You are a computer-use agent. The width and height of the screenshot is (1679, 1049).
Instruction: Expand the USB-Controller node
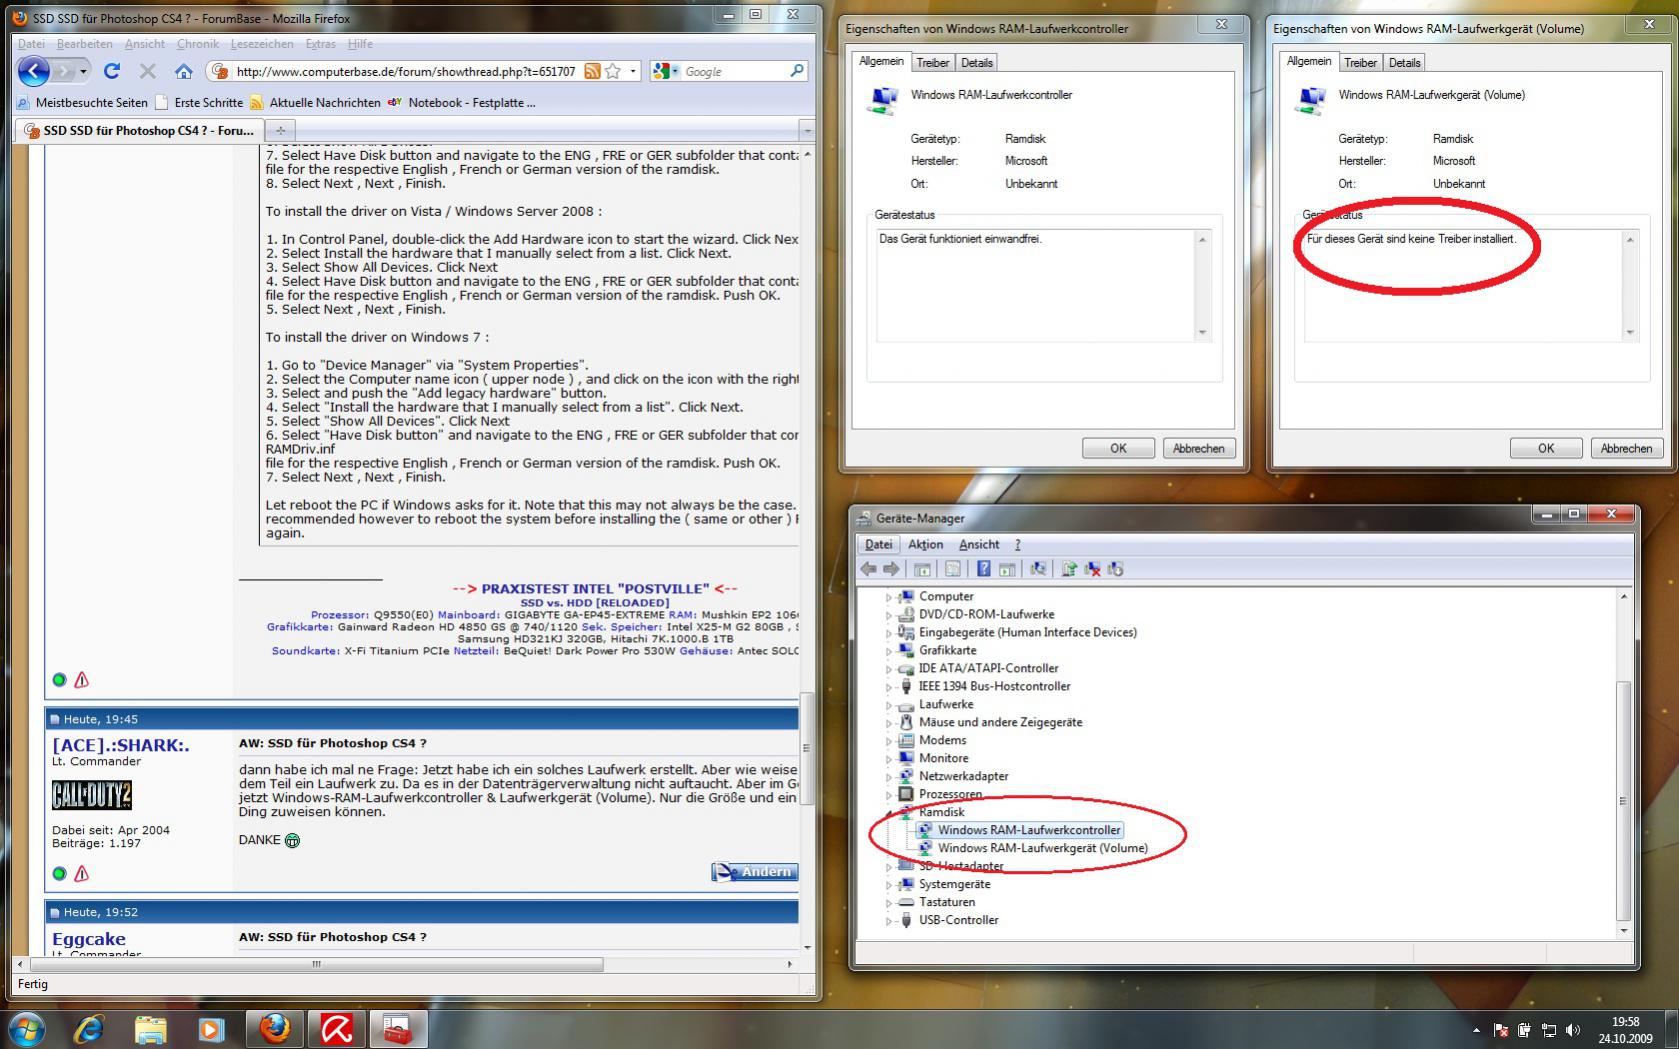point(888,921)
